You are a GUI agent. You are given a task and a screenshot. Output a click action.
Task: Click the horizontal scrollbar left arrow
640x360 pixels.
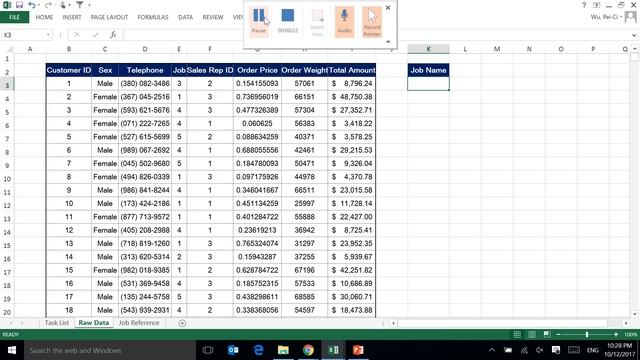point(393,323)
